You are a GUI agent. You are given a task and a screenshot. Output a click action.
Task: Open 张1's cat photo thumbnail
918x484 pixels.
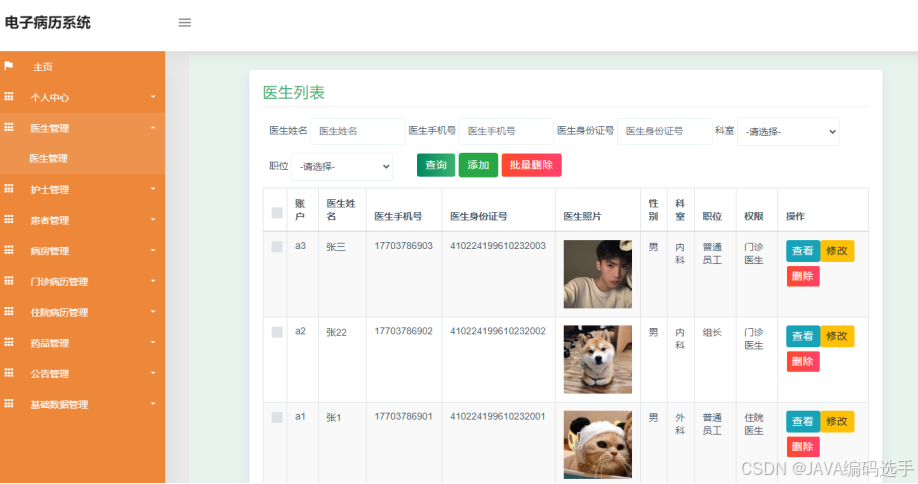pos(598,445)
